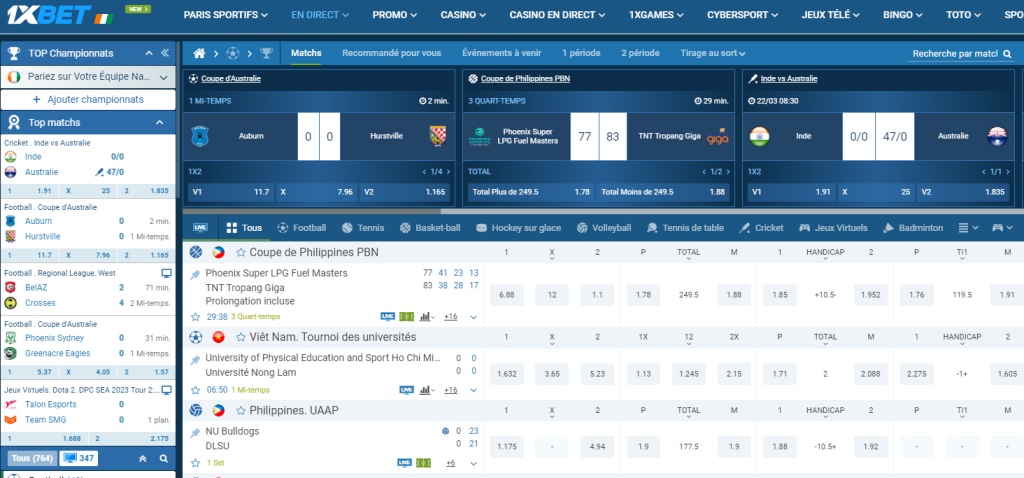Click the football icon in breadcrumb bar
This screenshot has height=478, width=1024.
point(232,53)
